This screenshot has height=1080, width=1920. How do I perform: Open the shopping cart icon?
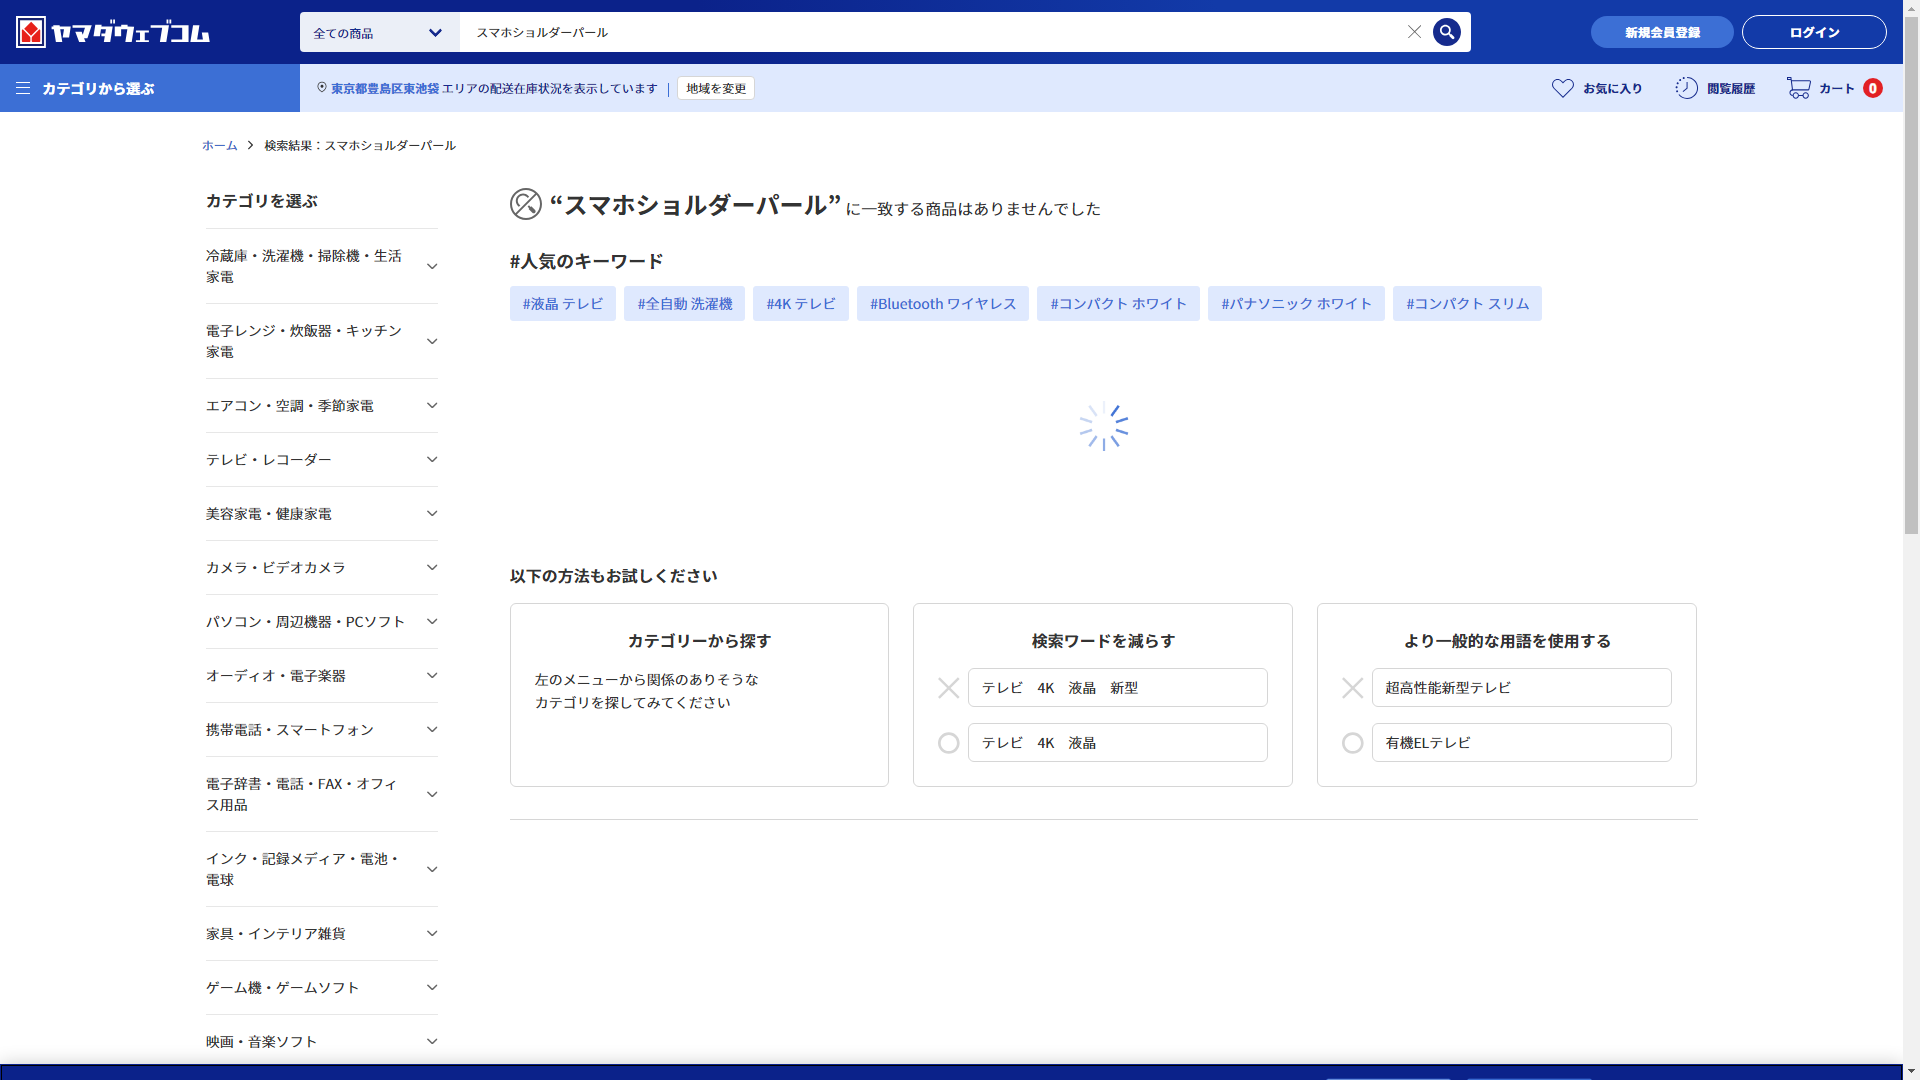[x=1798, y=88]
